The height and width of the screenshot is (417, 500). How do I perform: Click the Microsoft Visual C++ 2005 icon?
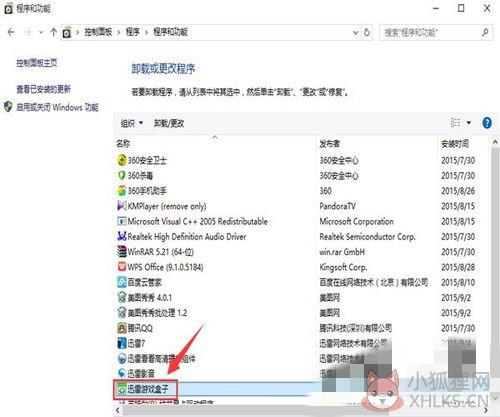tap(122, 221)
